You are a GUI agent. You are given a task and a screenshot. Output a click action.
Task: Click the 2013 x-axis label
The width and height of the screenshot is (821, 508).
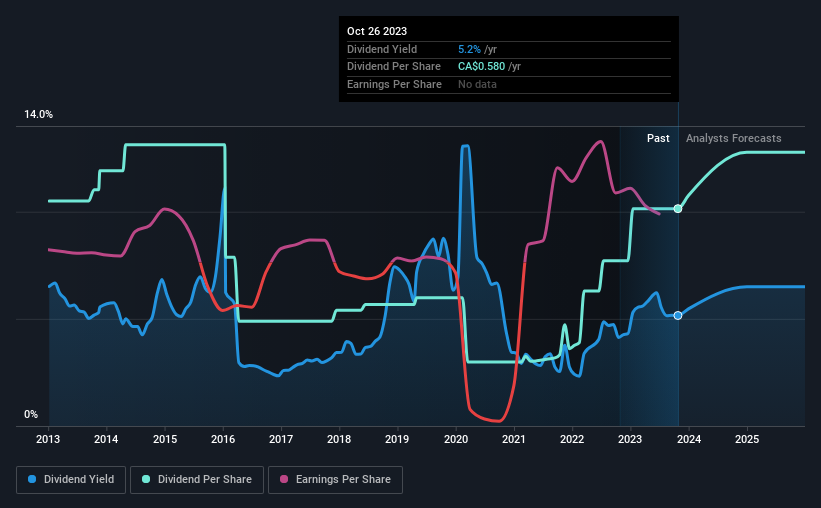pyautogui.click(x=48, y=439)
